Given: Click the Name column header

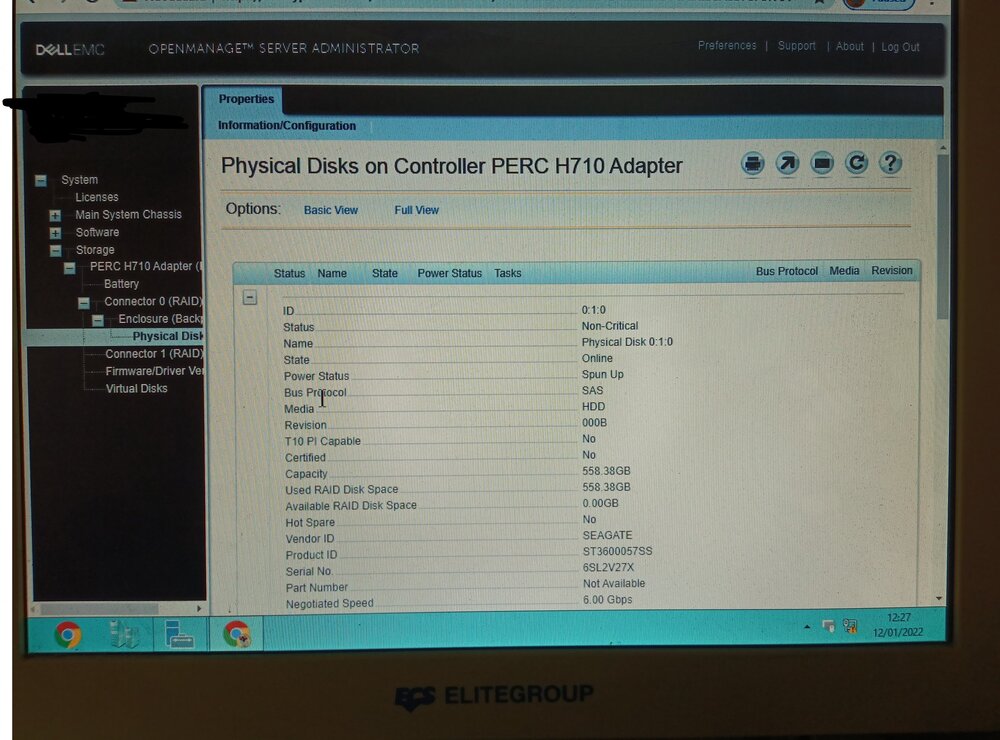Looking at the screenshot, I should (332, 273).
